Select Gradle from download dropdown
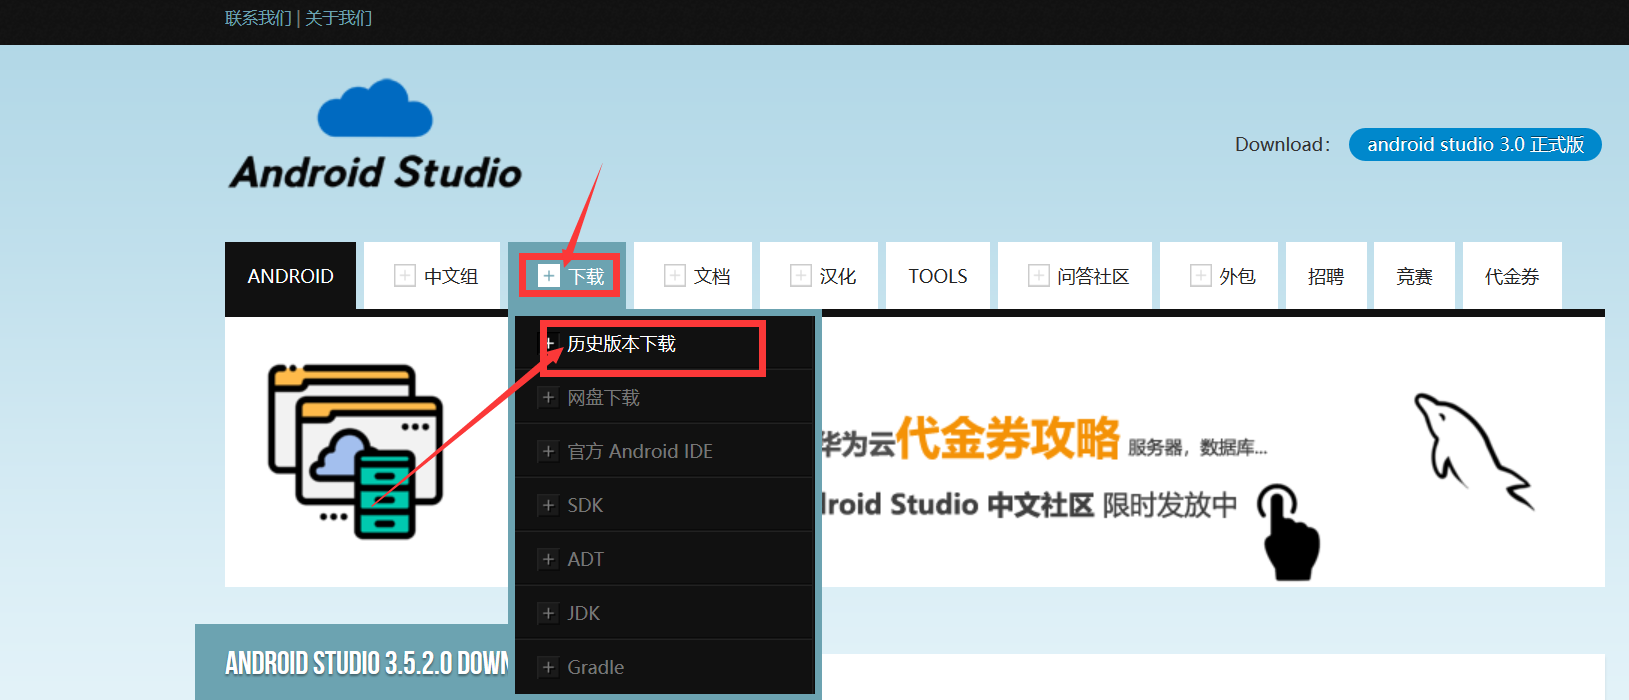Image resolution: width=1629 pixels, height=700 pixels. tap(664, 667)
